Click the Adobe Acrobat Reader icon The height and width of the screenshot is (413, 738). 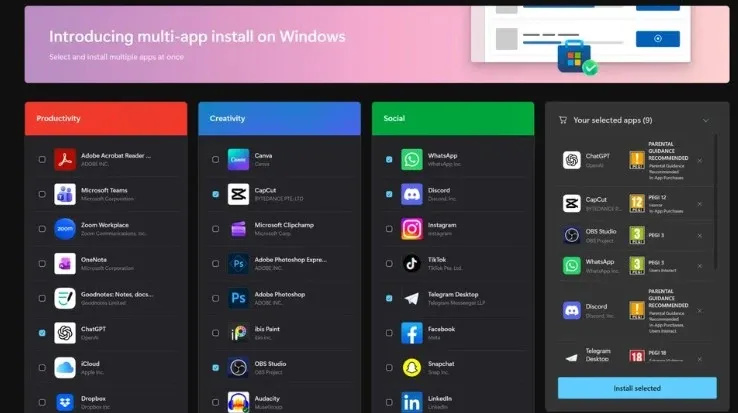[64, 160]
